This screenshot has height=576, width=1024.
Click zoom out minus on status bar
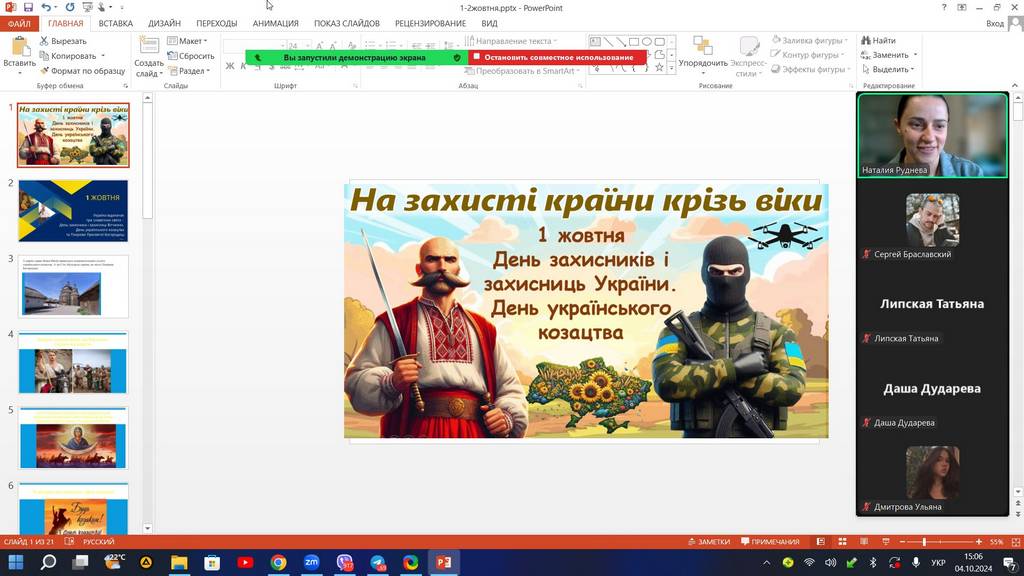(x=903, y=541)
